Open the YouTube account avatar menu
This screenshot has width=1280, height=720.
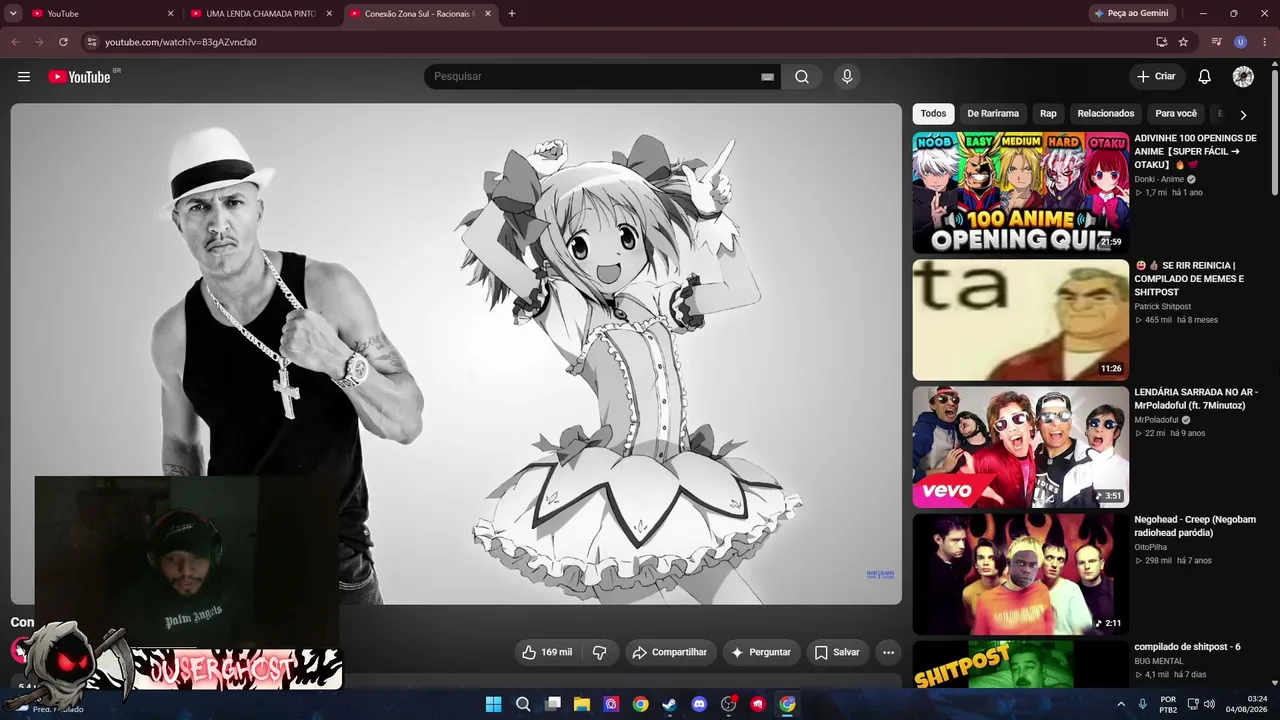click(1243, 77)
